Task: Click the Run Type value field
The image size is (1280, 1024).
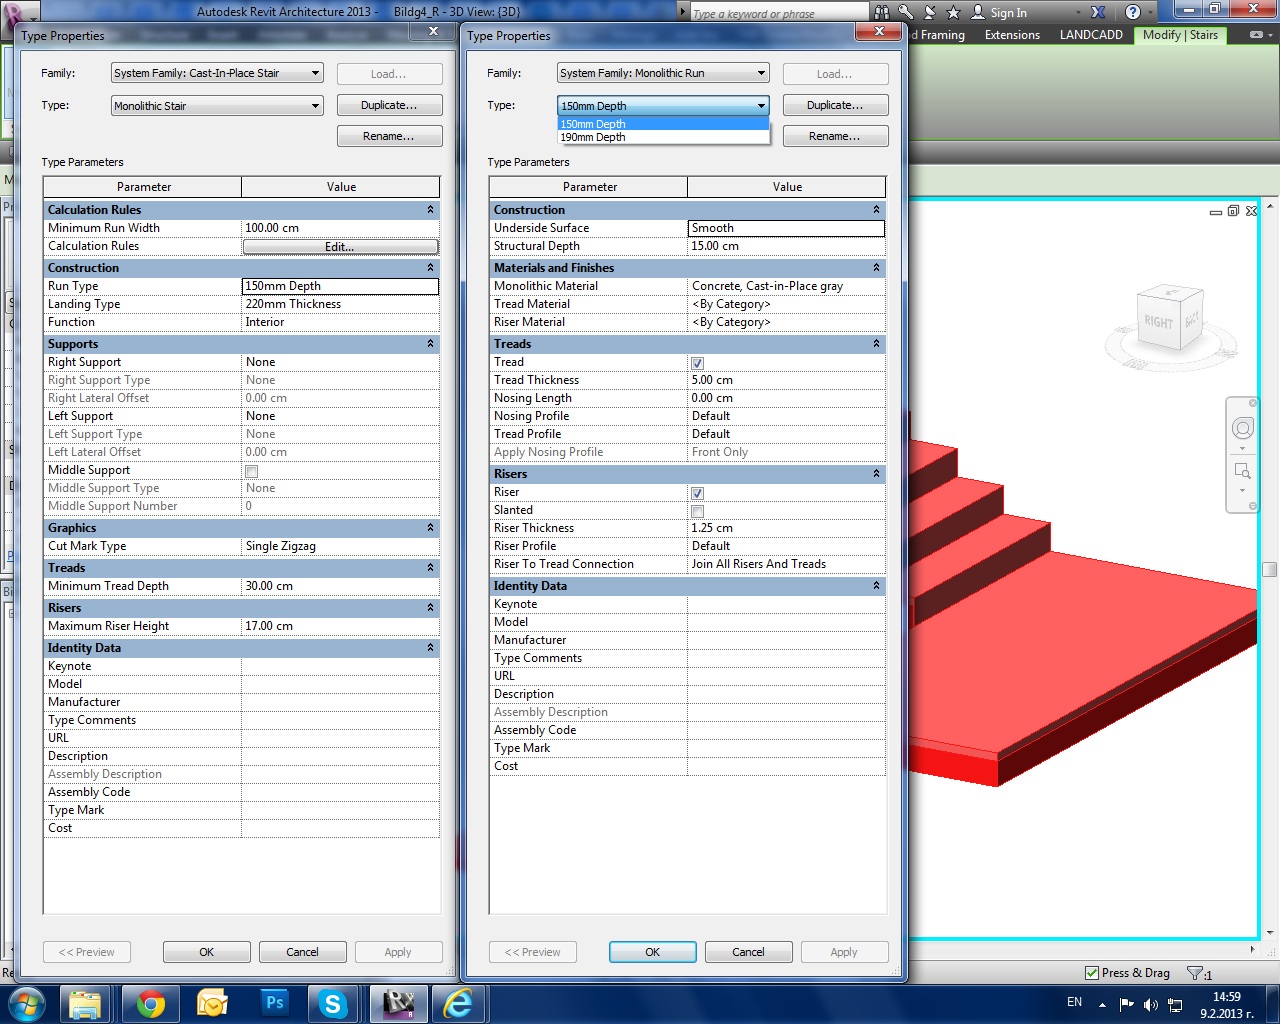Action: tap(341, 286)
